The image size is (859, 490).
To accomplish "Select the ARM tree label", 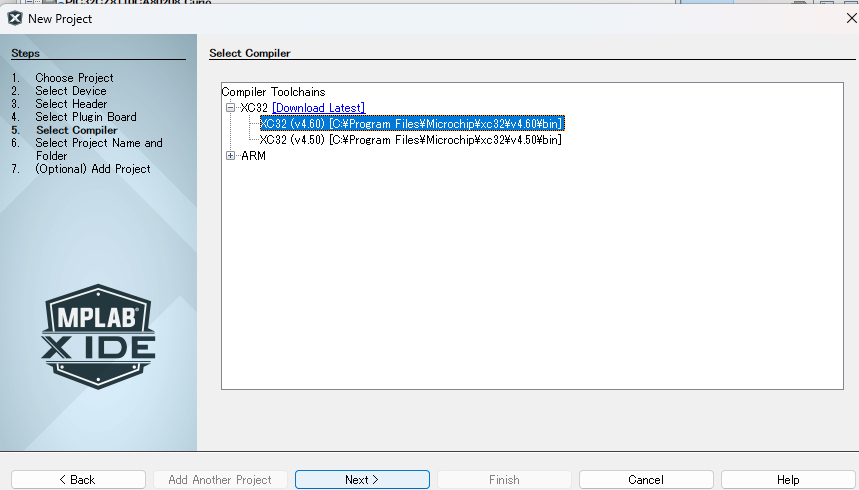I will click(253, 155).
